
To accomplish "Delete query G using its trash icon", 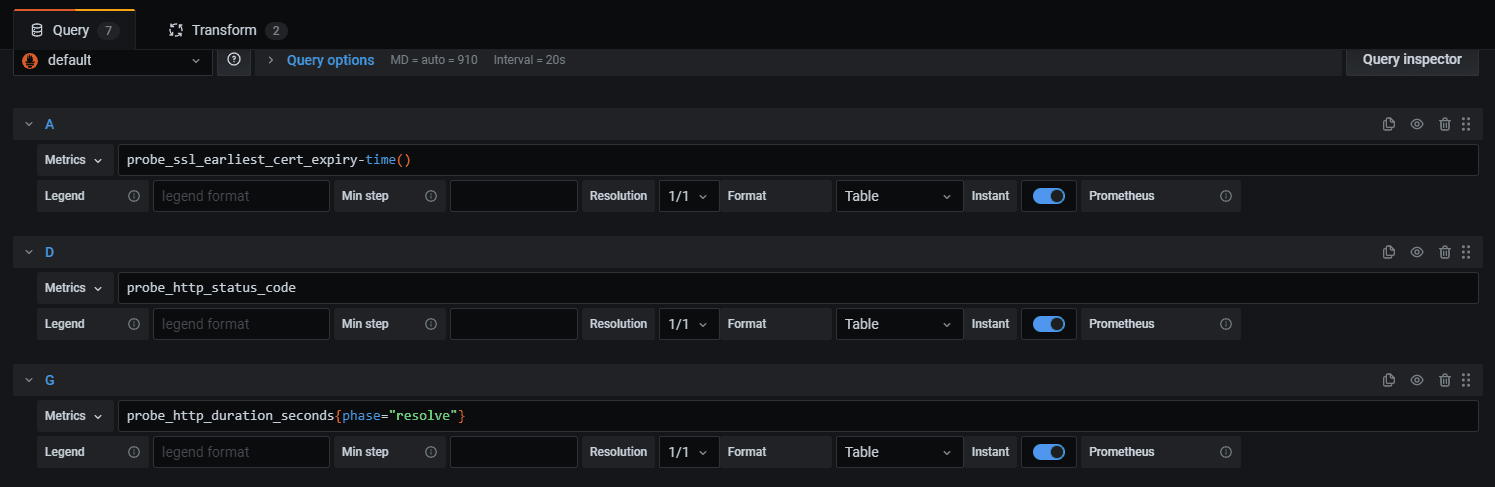I will point(1444,380).
